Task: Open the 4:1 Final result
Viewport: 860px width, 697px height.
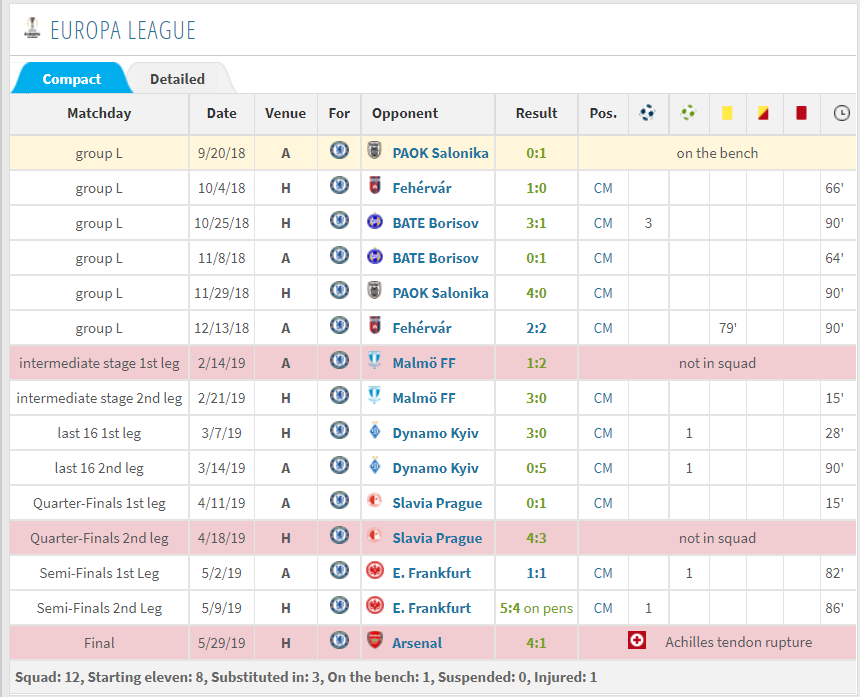Action: click(536, 643)
